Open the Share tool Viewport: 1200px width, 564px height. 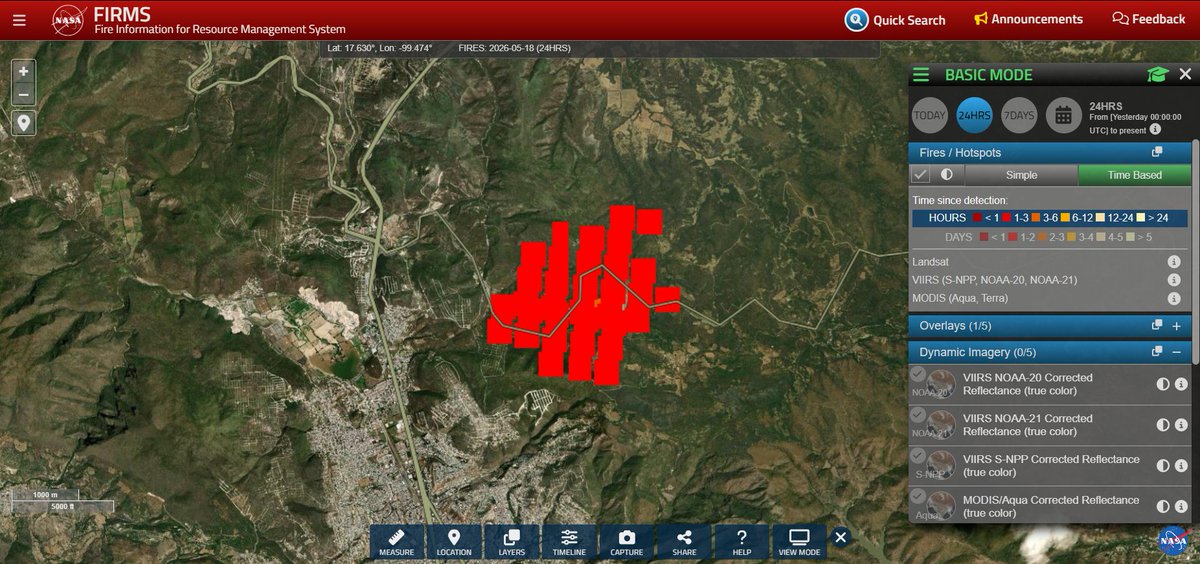684,542
